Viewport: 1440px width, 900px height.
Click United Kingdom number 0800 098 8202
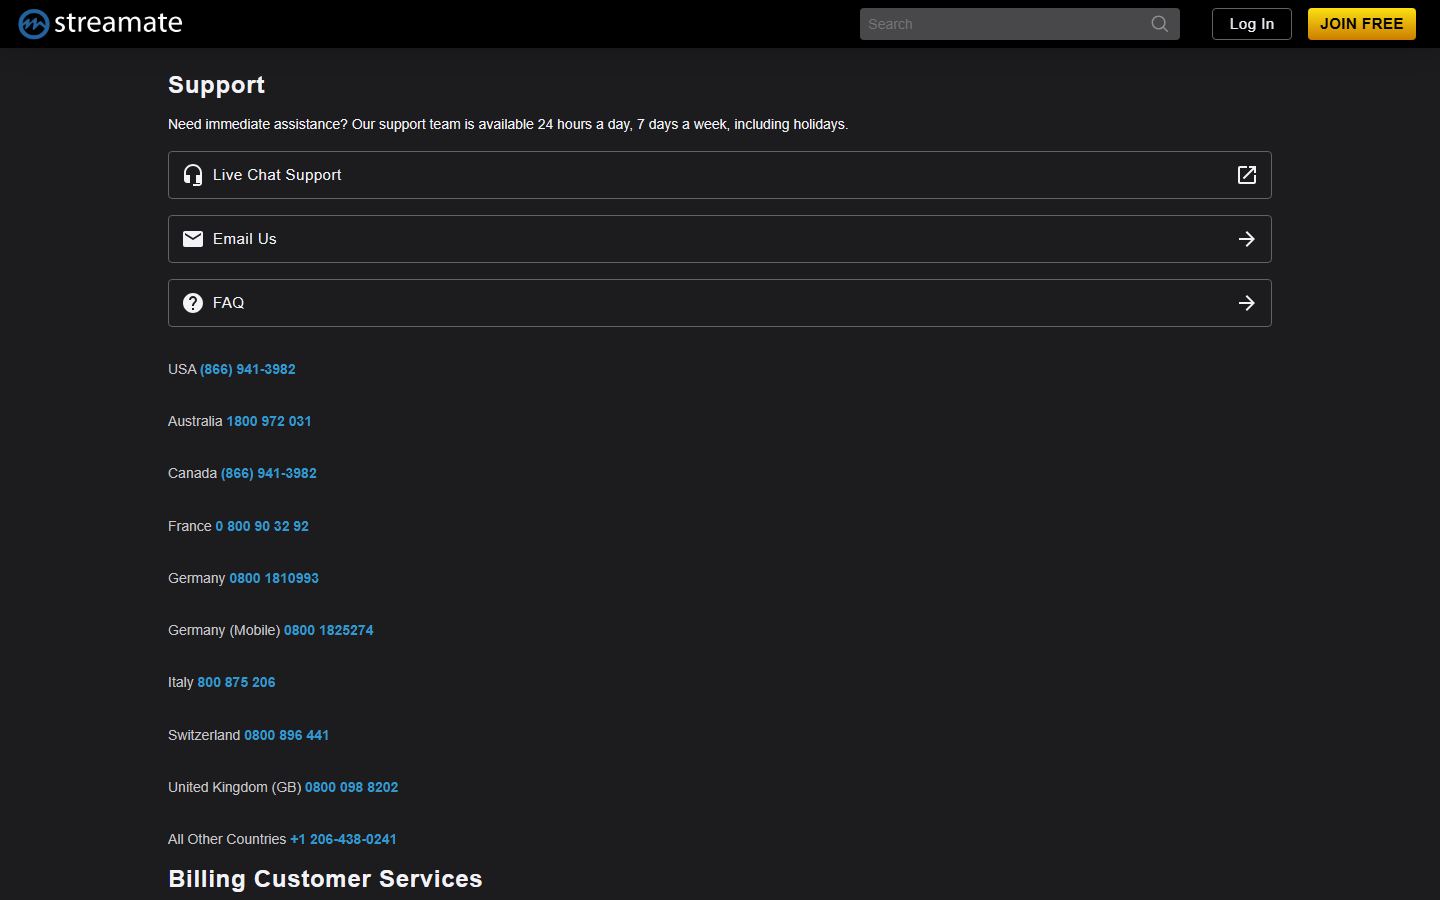coord(352,787)
